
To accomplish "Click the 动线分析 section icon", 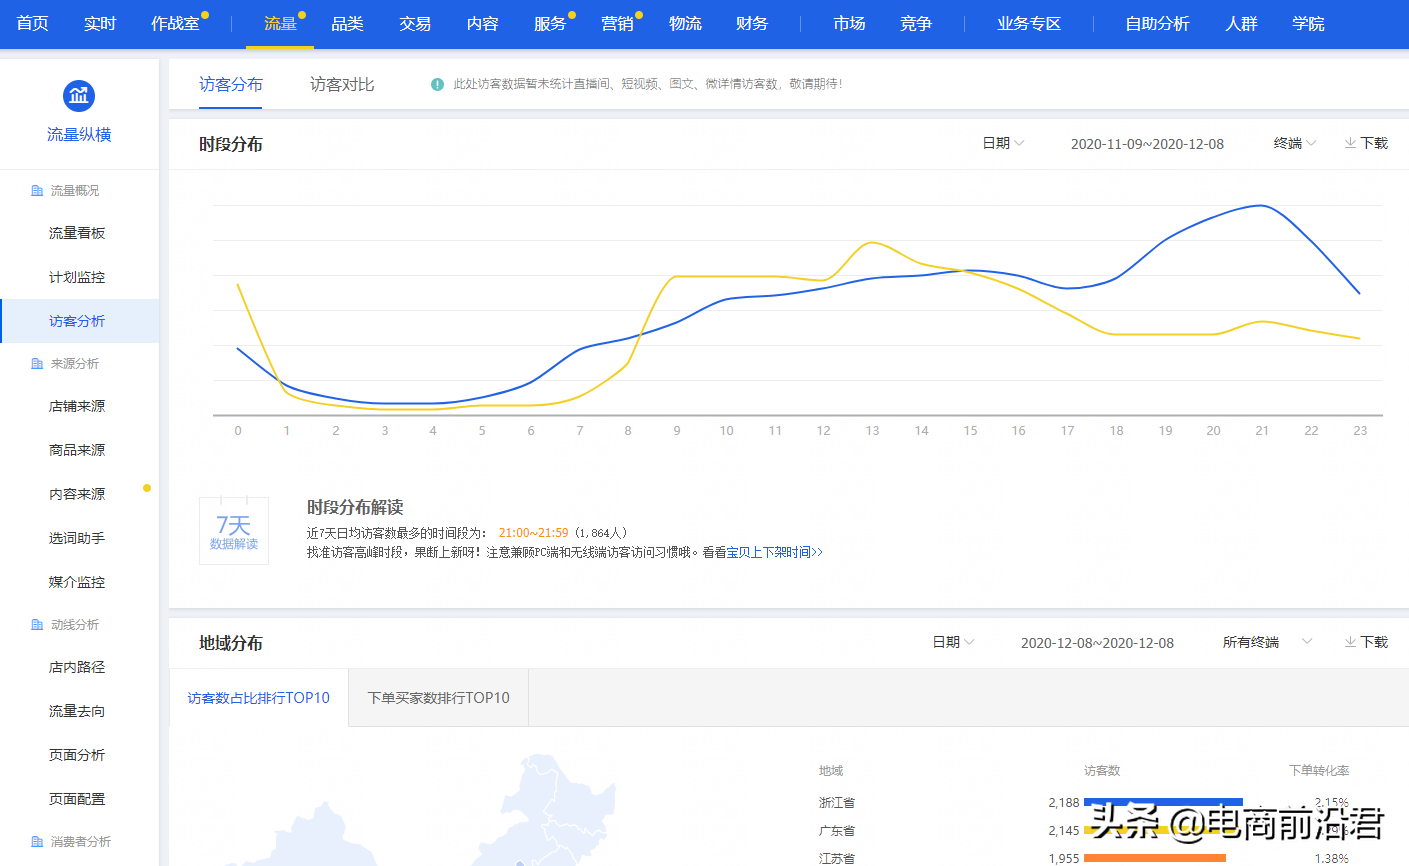I will click(37, 625).
